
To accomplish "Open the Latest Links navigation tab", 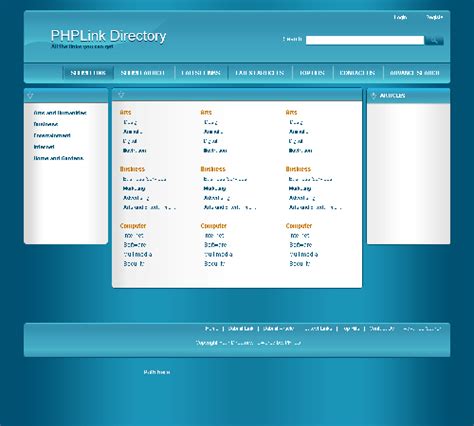I will pos(201,73).
